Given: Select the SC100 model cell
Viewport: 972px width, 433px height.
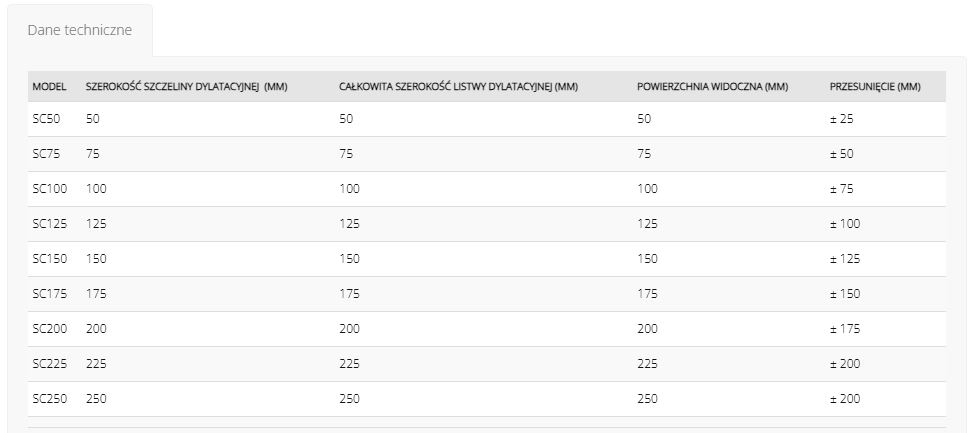Looking at the screenshot, I should 50,189.
